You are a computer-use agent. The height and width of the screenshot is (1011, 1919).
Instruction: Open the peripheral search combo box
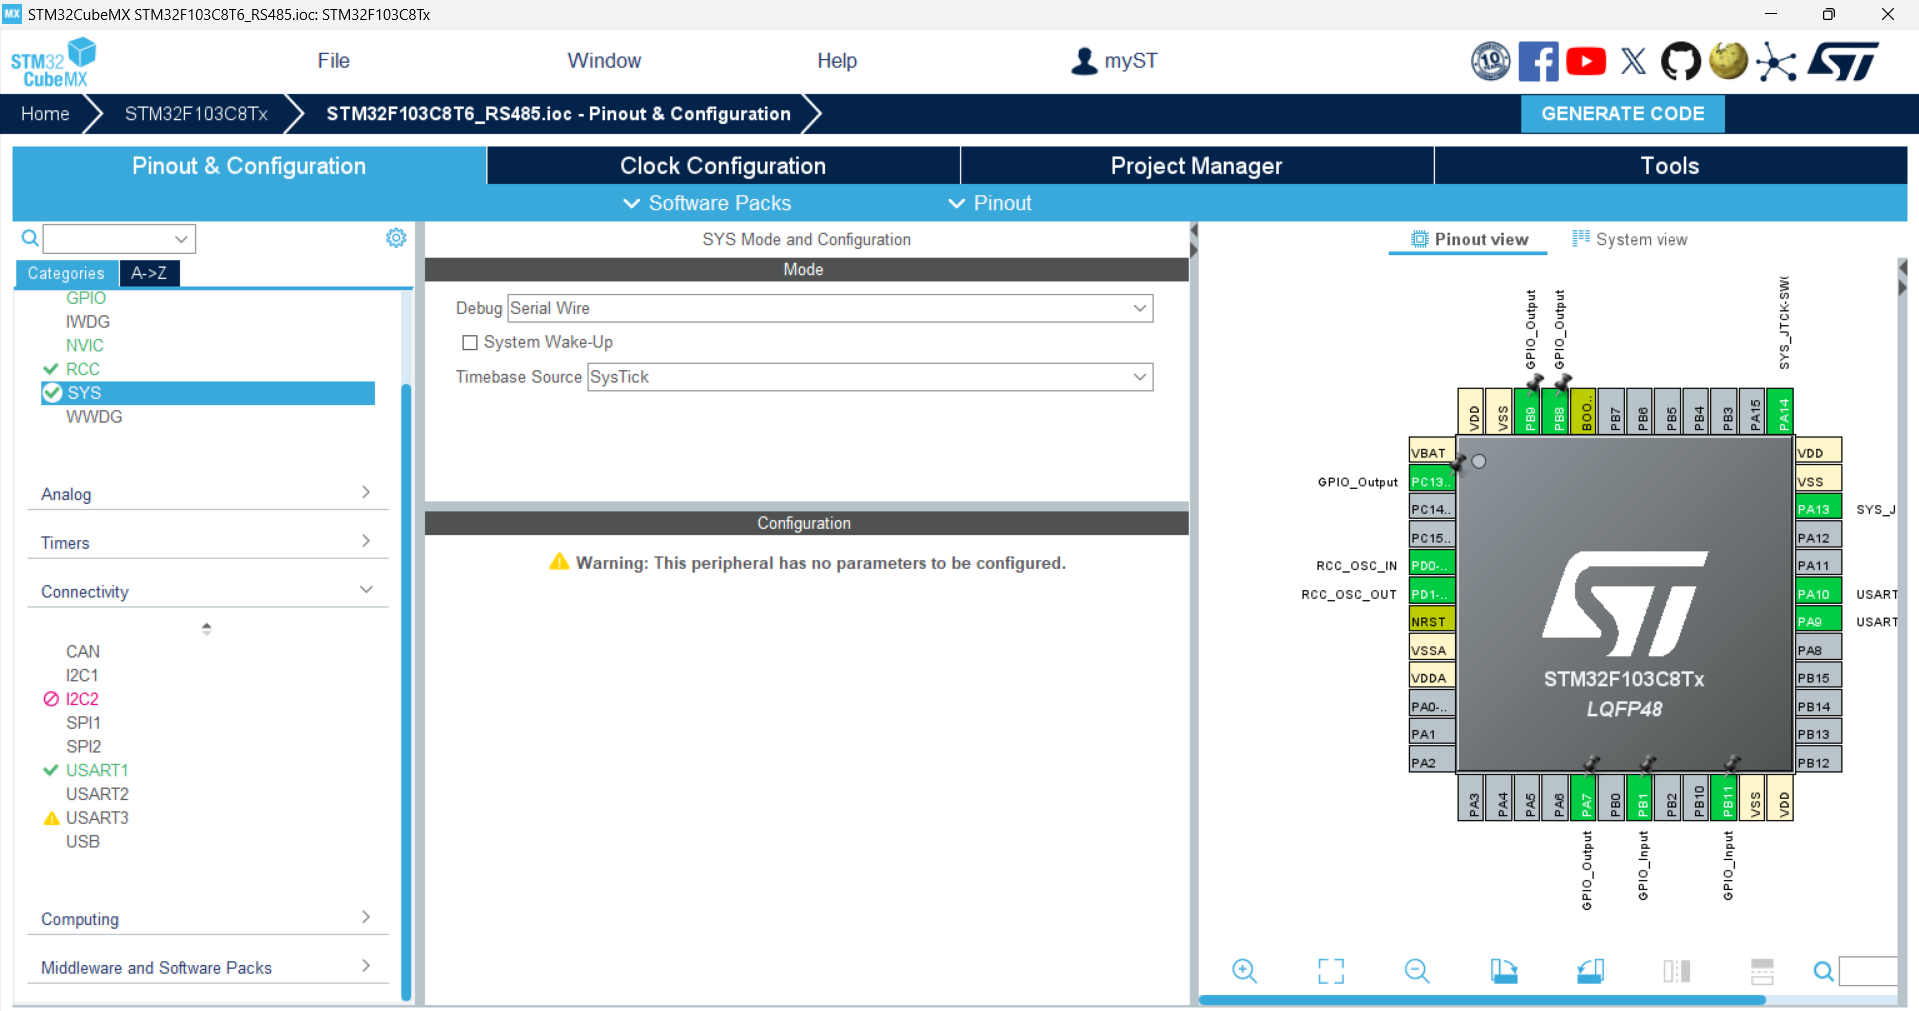[x=119, y=238]
